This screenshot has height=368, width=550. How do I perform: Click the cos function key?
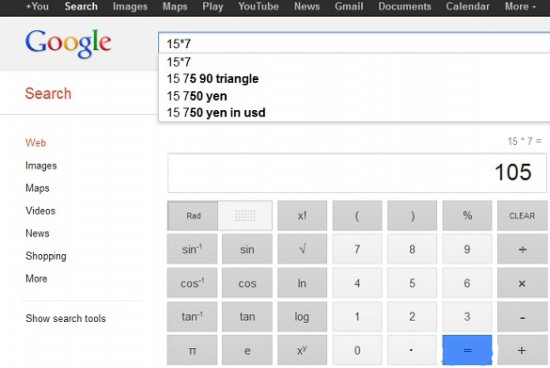(247, 283)
